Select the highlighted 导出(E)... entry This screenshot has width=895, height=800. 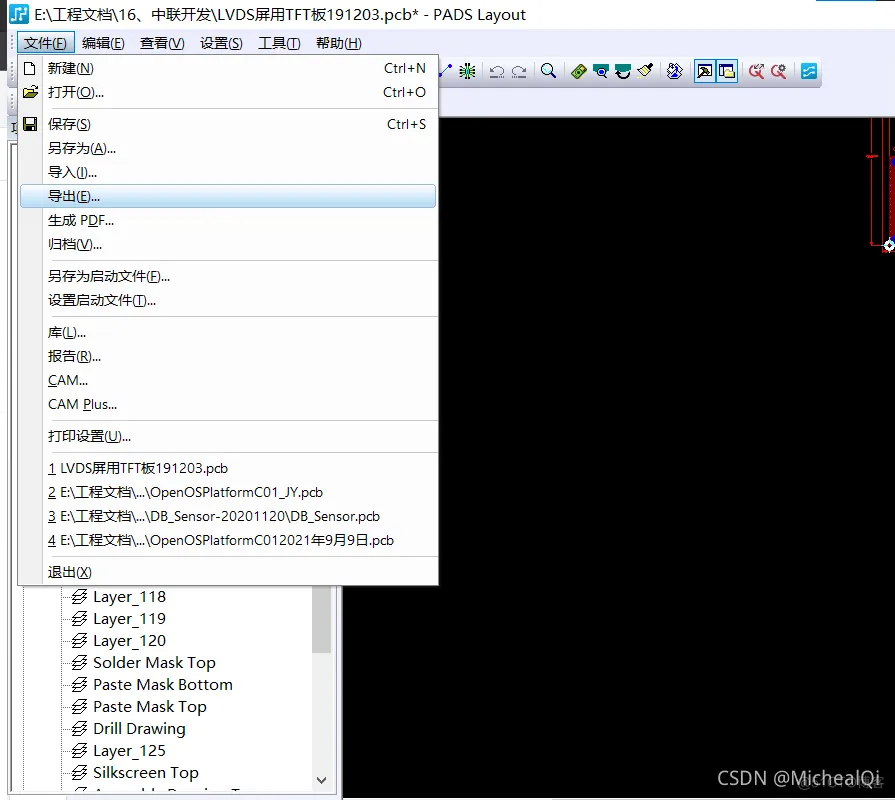[228, 196]
